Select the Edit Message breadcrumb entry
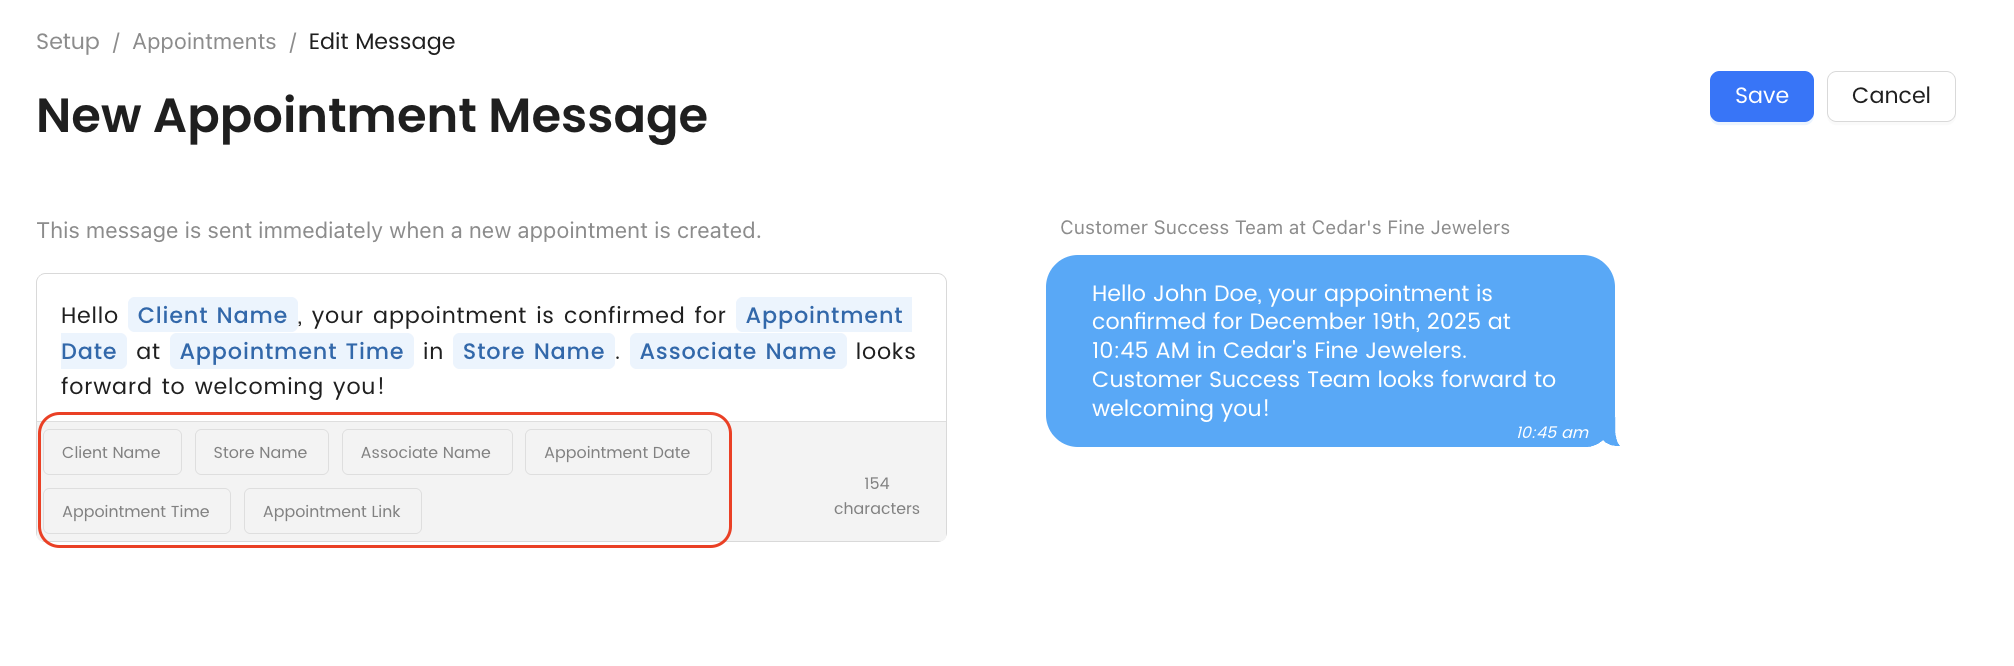 (382, 41)
